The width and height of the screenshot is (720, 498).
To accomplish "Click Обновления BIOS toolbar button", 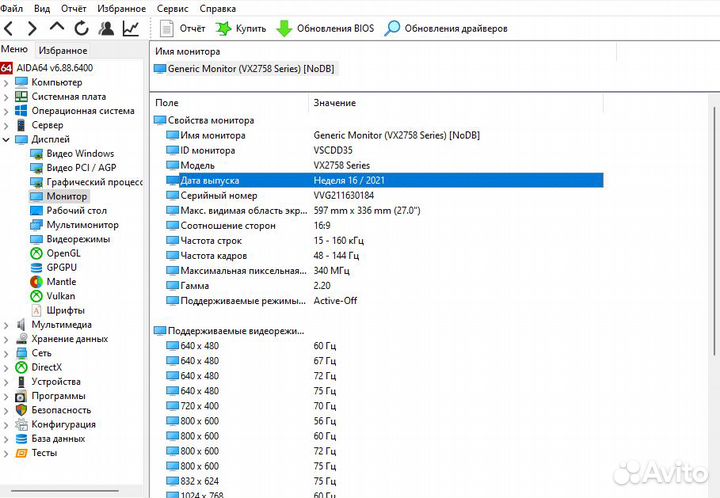I will [325, 28].
